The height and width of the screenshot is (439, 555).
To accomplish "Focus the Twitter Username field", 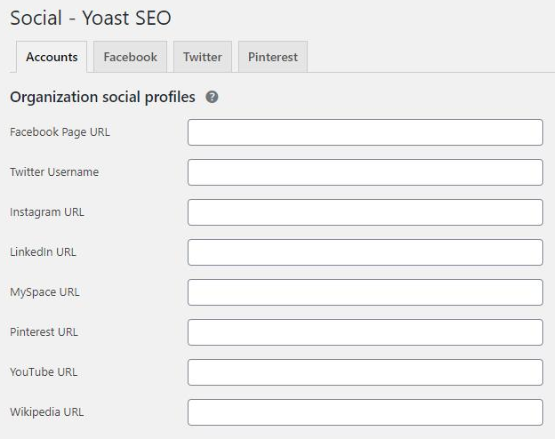I will coord(365,172).
